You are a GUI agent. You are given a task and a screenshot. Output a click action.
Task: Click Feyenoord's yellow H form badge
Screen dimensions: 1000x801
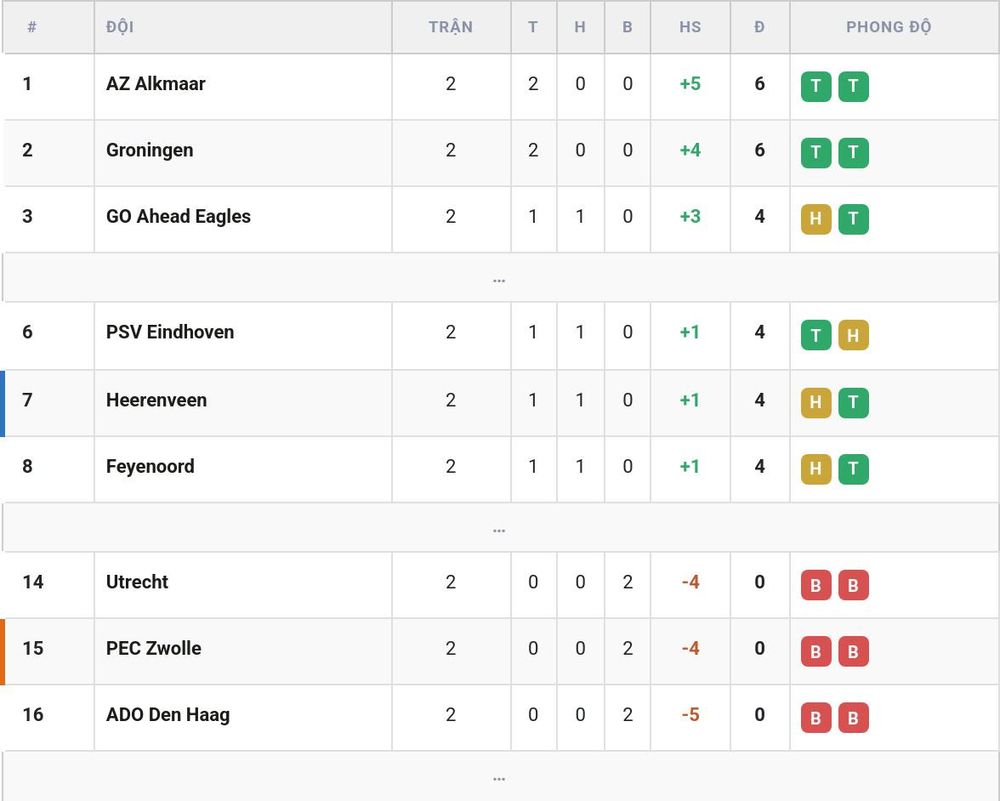pyautogui.click(x=816, y=469)
